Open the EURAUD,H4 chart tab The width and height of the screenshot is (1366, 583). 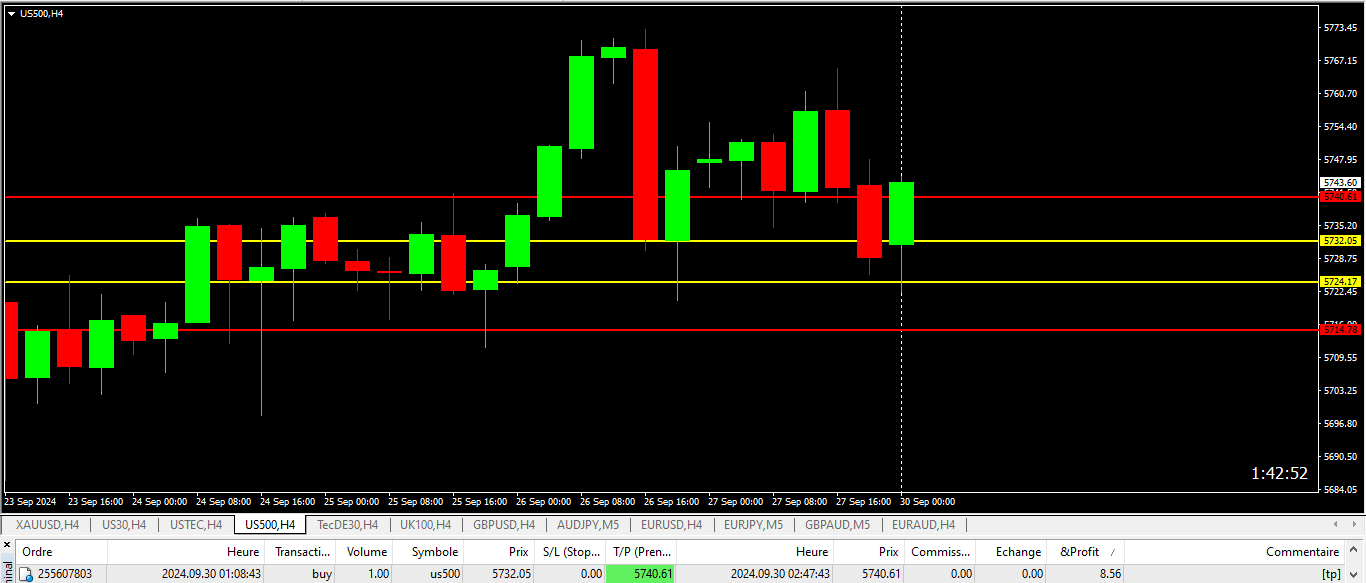click(x=923, y=525)
